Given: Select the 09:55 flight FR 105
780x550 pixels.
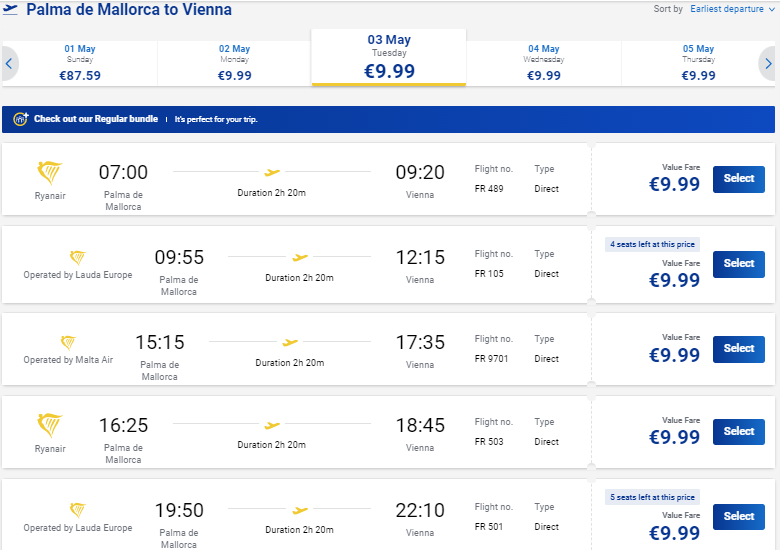Looking at the screenshot, I should 739,264.
